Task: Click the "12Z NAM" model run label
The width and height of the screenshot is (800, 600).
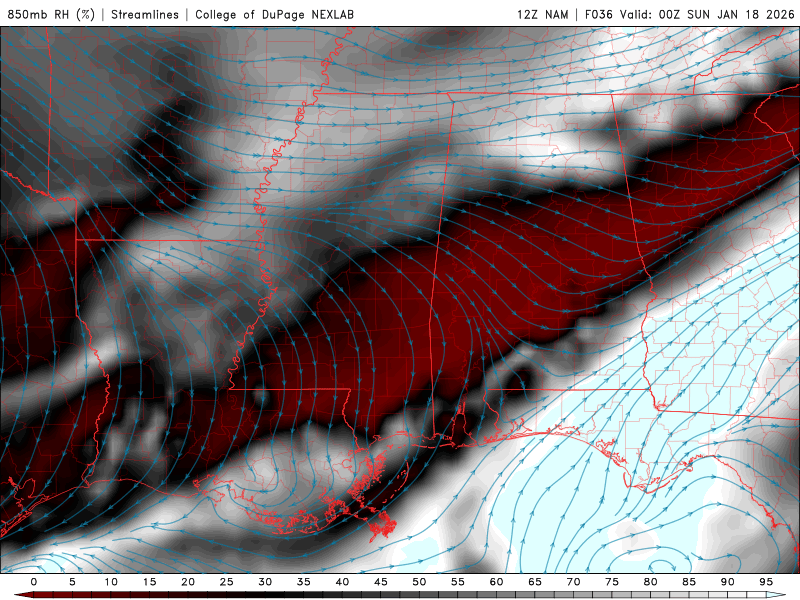Action: (542, 14)
